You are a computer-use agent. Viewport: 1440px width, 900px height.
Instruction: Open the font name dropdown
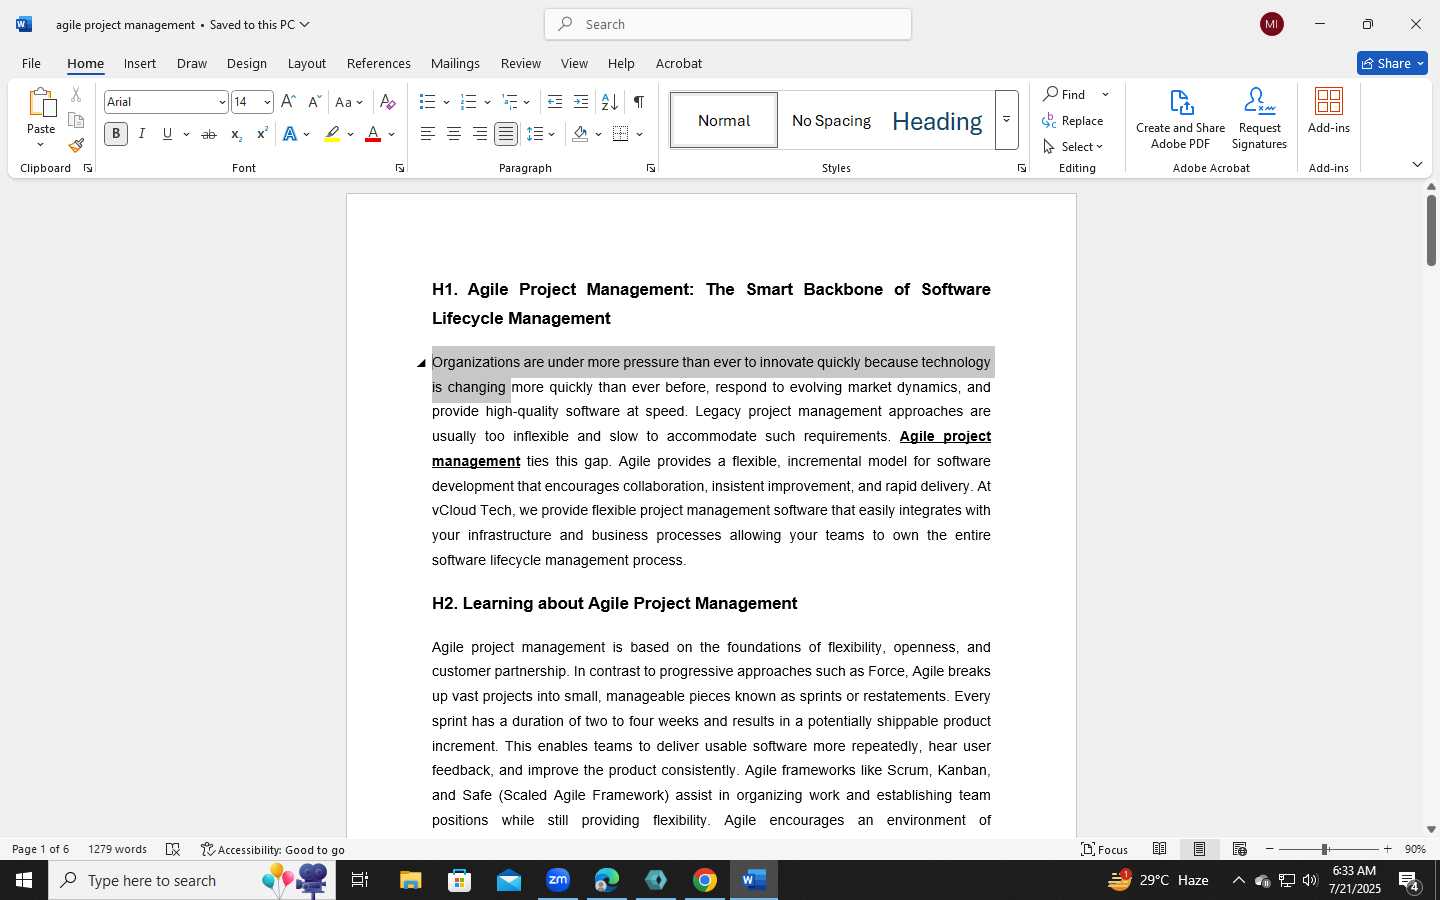coord(222,102)
